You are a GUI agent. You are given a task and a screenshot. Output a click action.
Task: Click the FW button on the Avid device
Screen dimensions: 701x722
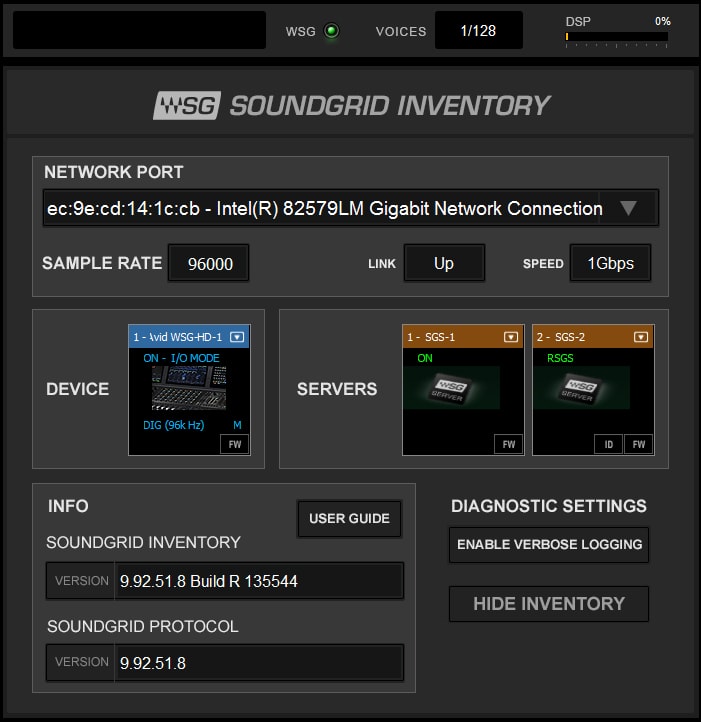click(234, 443)
